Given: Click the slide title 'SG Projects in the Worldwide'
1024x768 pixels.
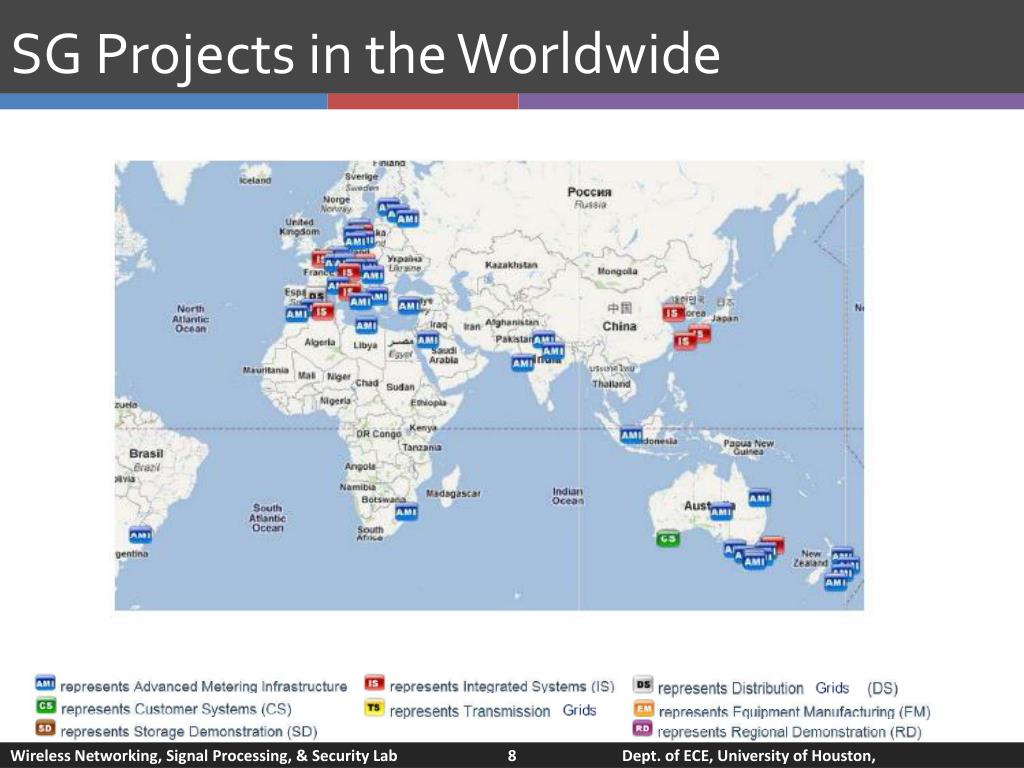Looking at the screenshot, I should 366,53.
